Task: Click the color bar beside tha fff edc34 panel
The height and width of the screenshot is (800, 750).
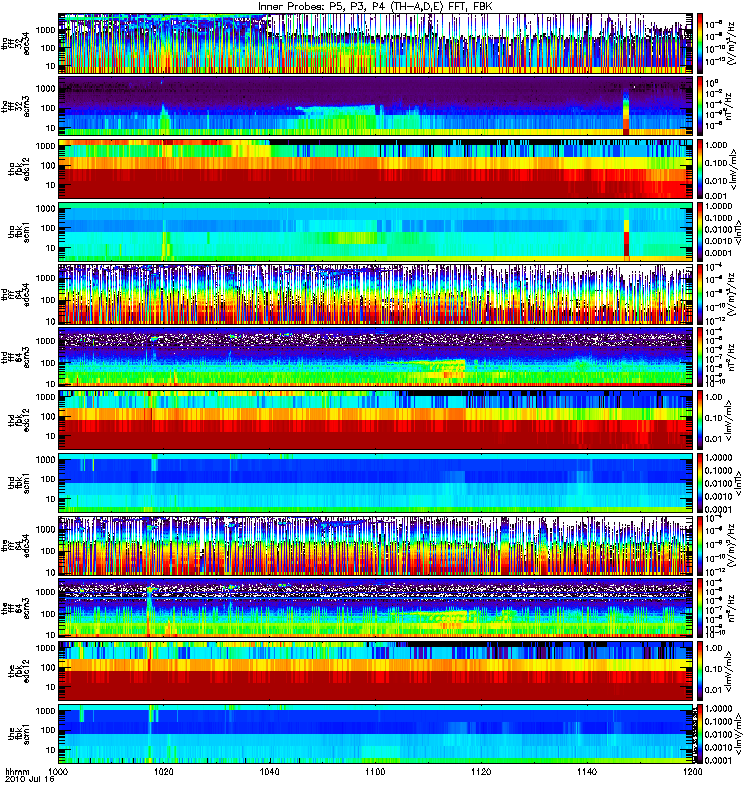Action: click(x=699, y=43)
